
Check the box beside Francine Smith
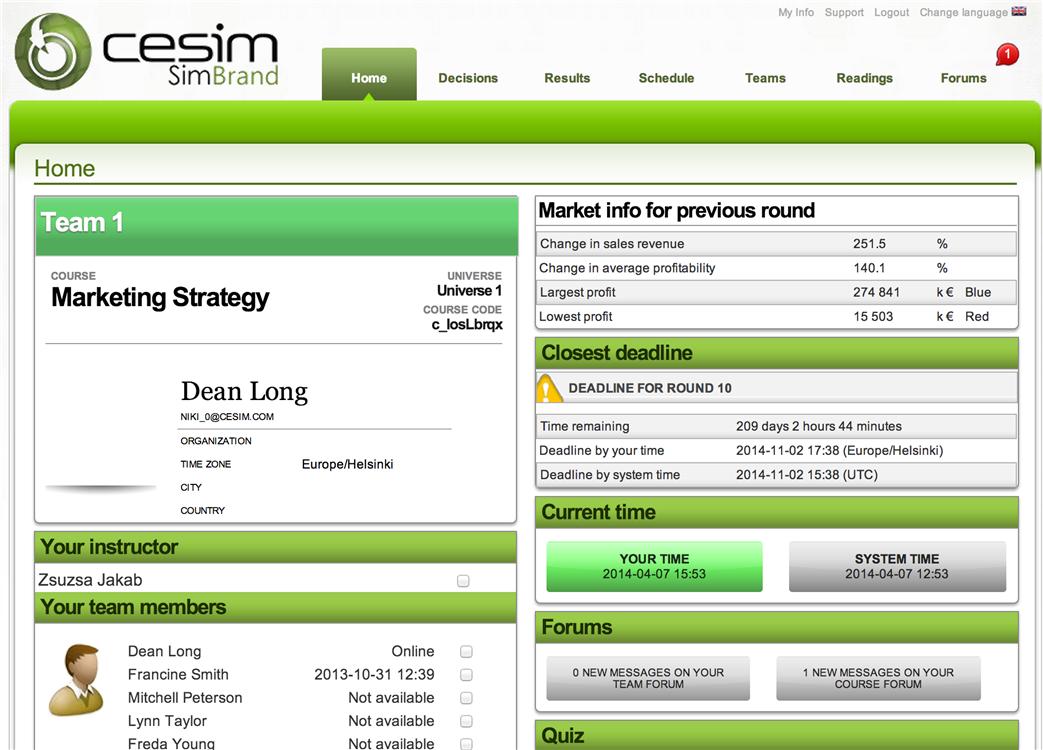click(466, 675)
